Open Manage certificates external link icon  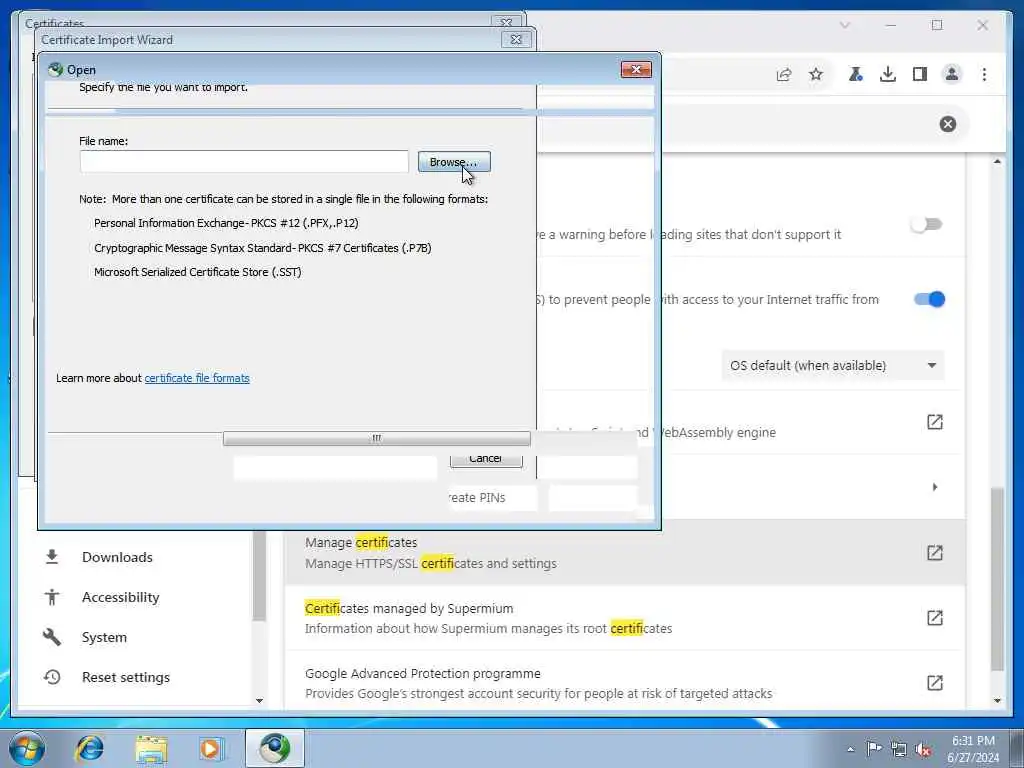pos(935,552)
